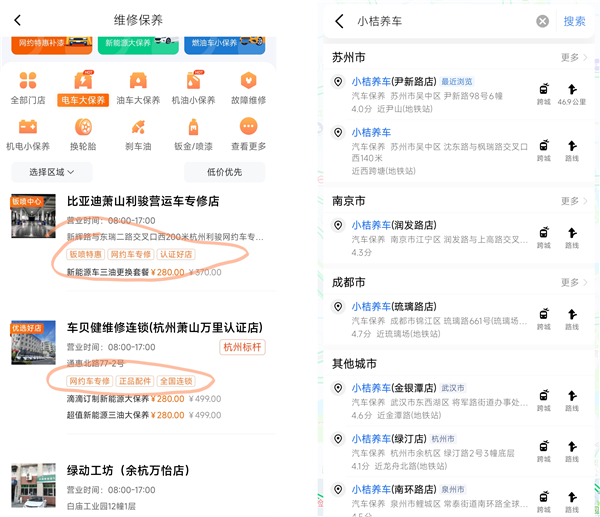Screen dimensions: 600x517
Task: Tap the 最近浏览 tag
Action: pyautogui.click(x=457, y=82)
